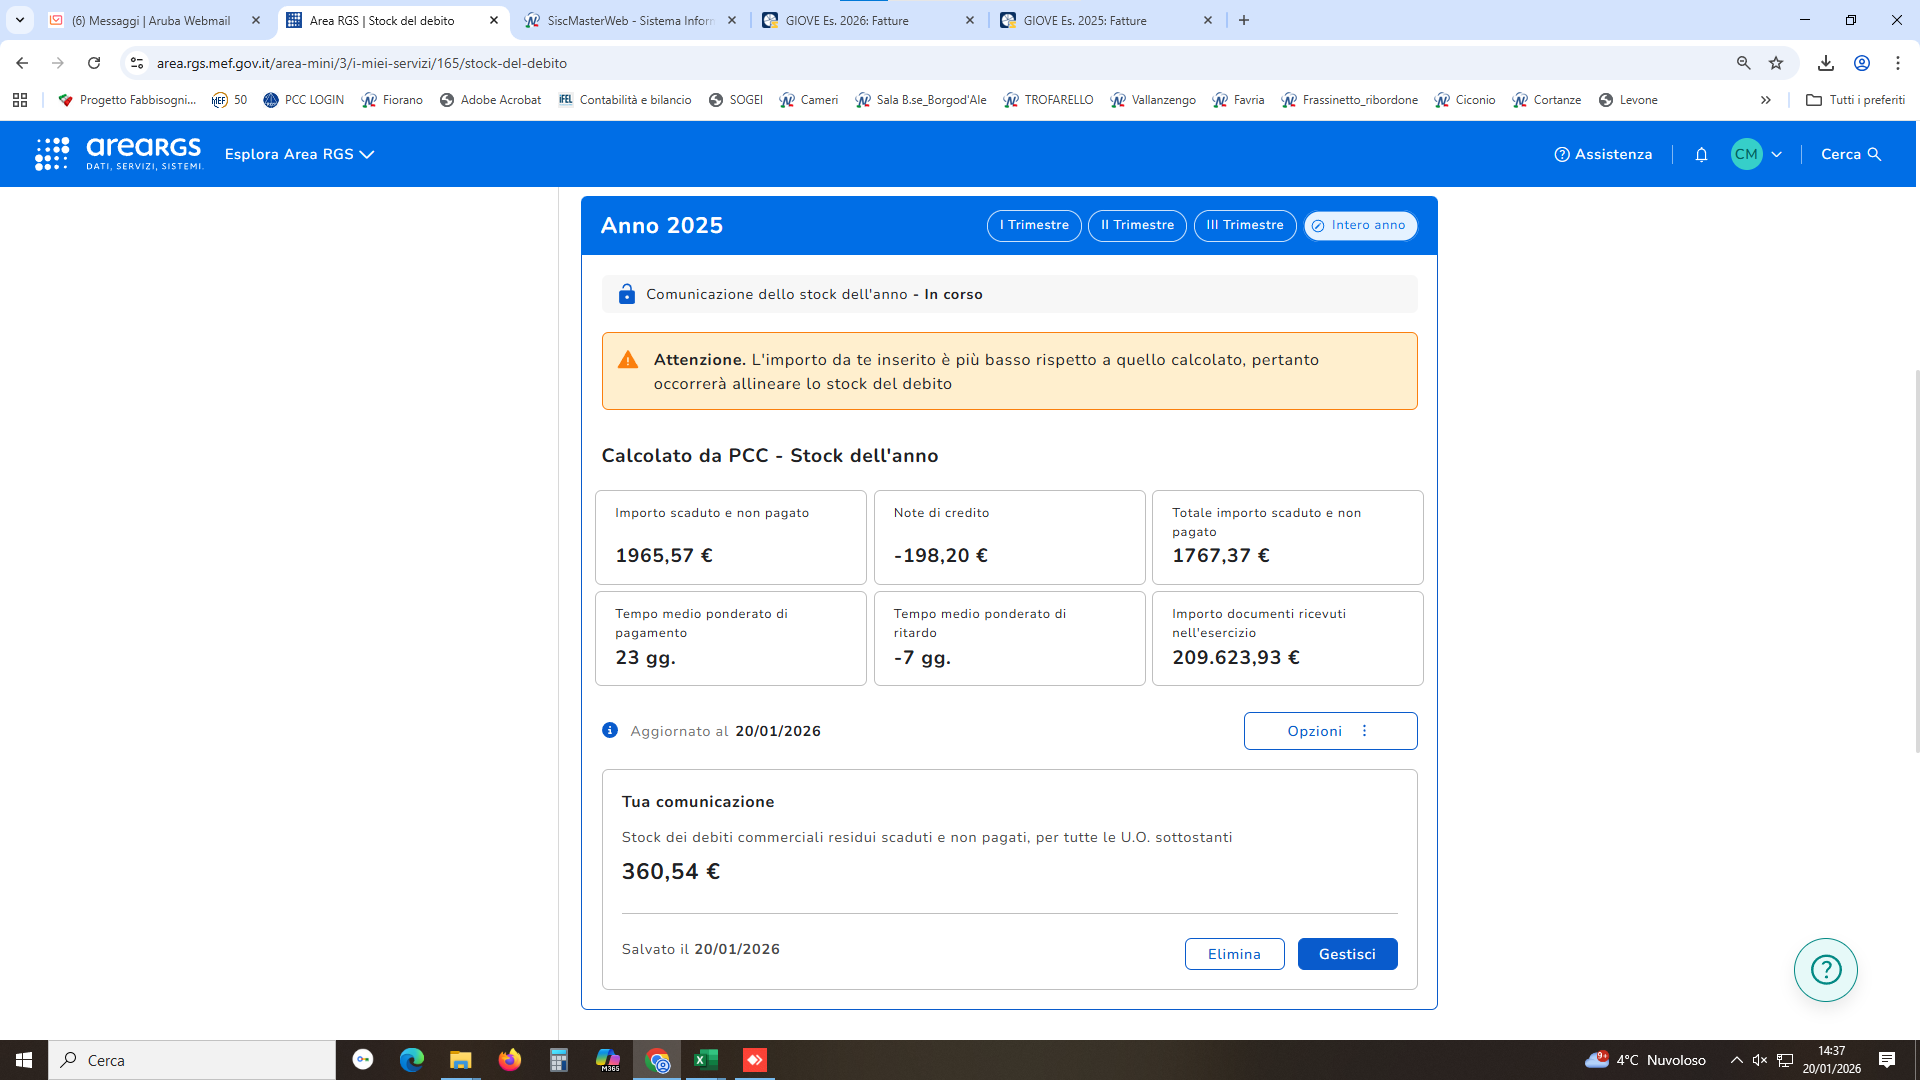The image size is (1920, 1080).
Task: Click the blue info icon beside Aggiornato
Action: pyautogui.click(x=610, y=731)
